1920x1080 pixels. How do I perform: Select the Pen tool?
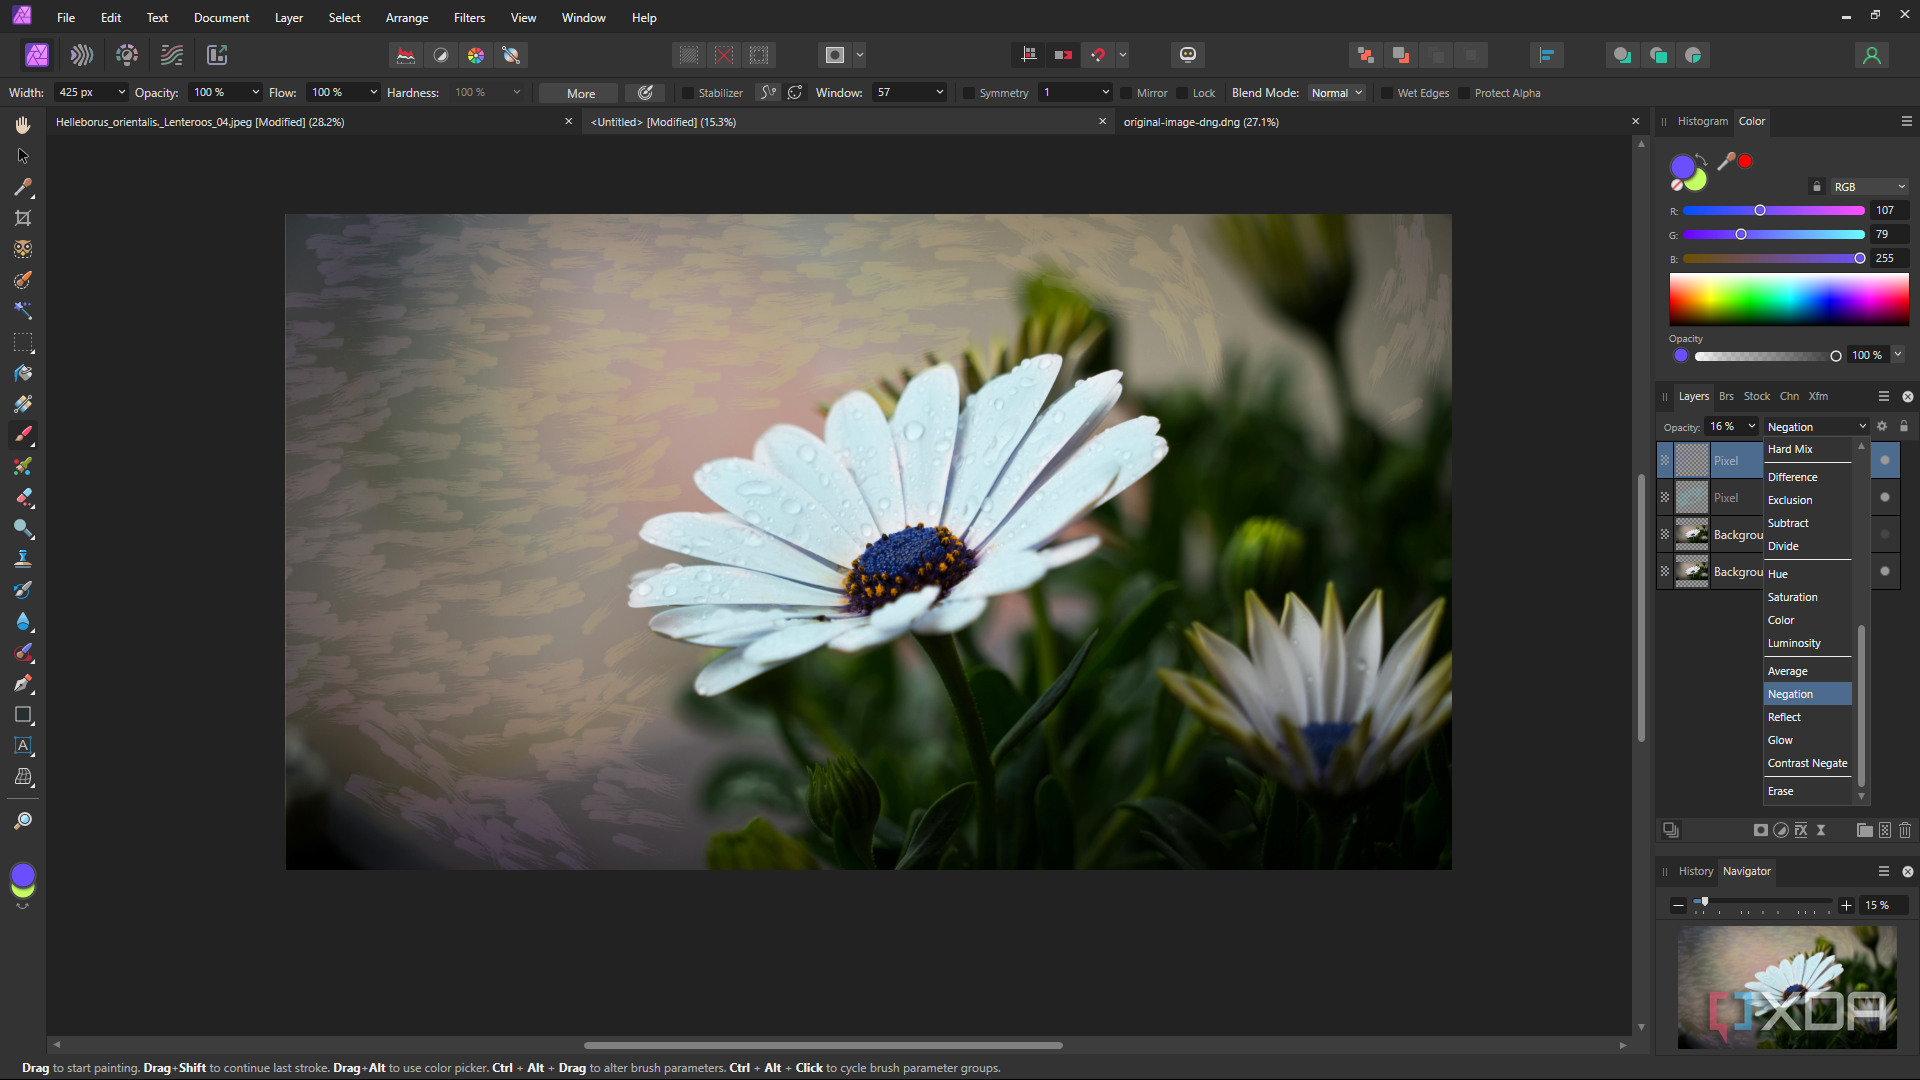click(x=23, y=684)
